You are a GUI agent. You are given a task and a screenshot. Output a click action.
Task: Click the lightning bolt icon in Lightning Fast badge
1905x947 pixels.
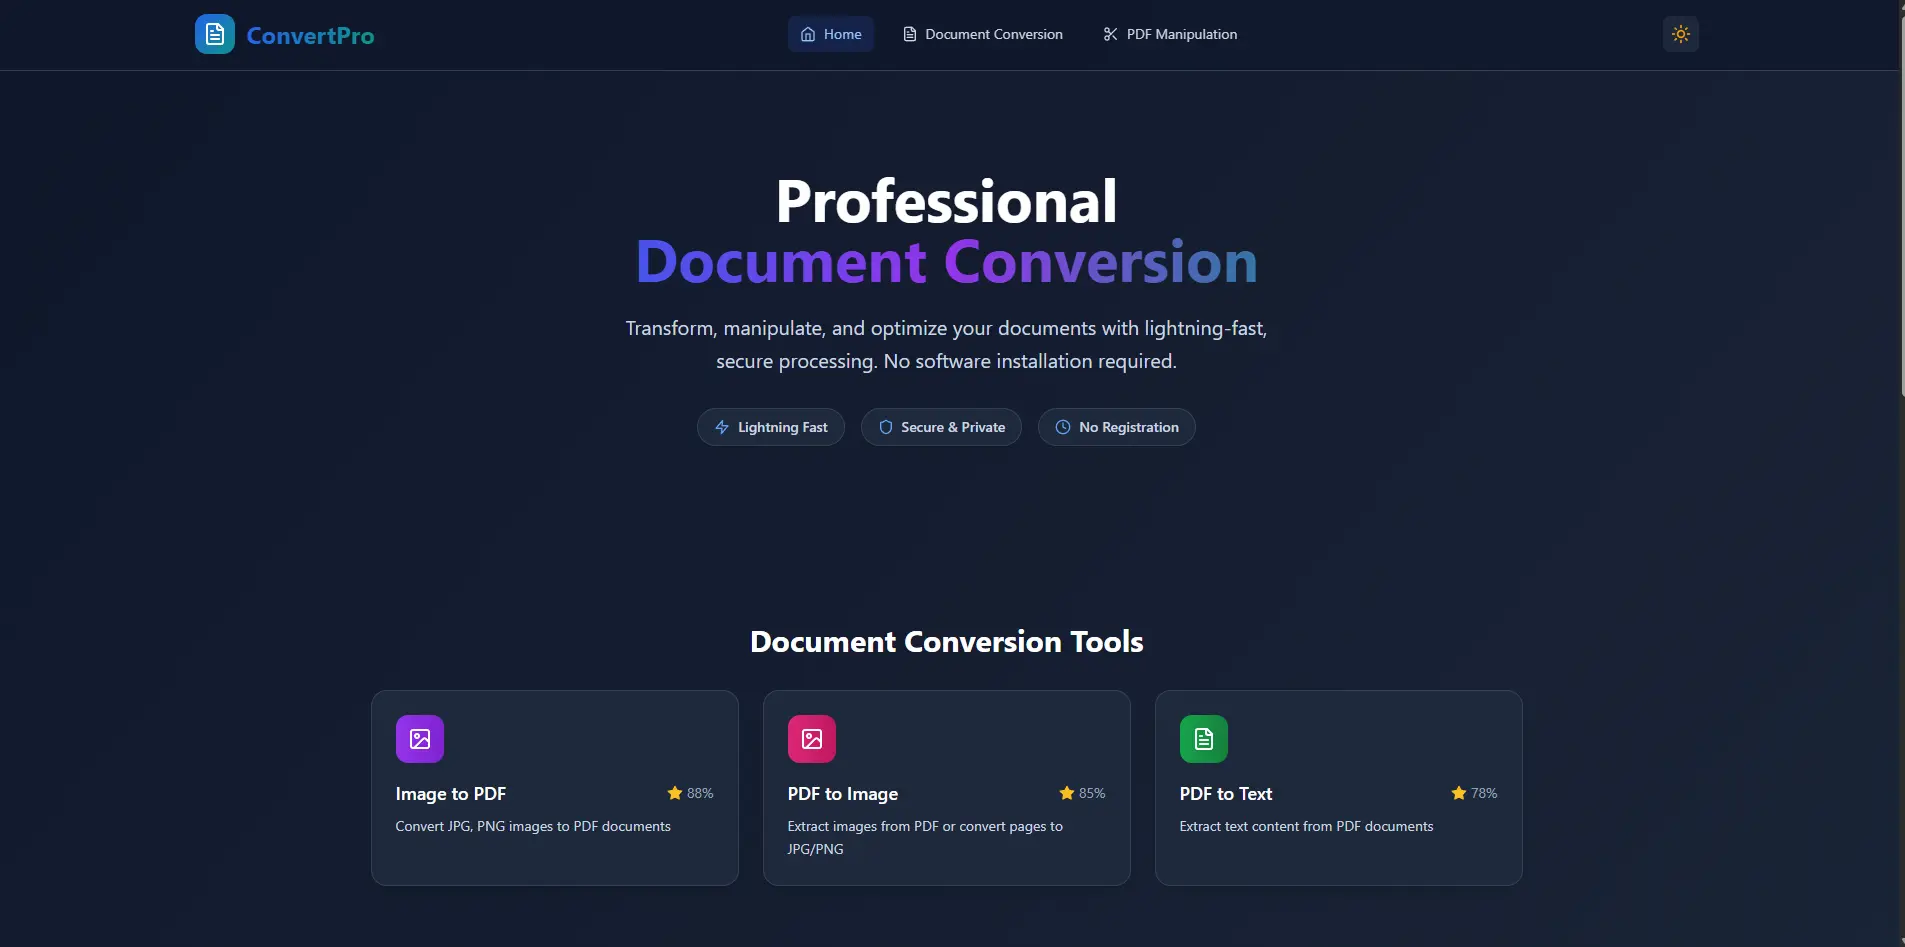tap(721, 427)
